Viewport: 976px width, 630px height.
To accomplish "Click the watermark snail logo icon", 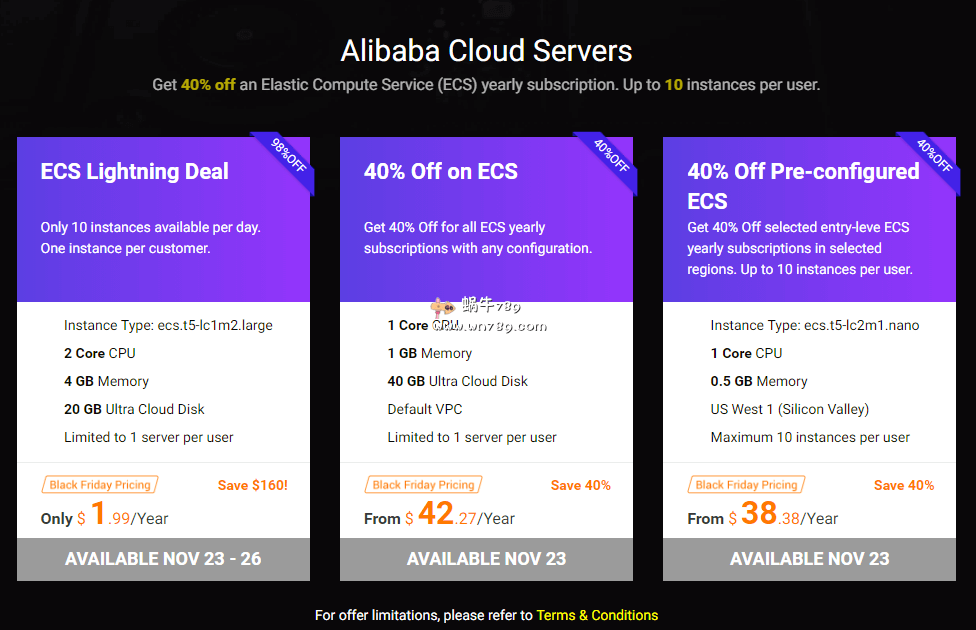I will 441,308.
